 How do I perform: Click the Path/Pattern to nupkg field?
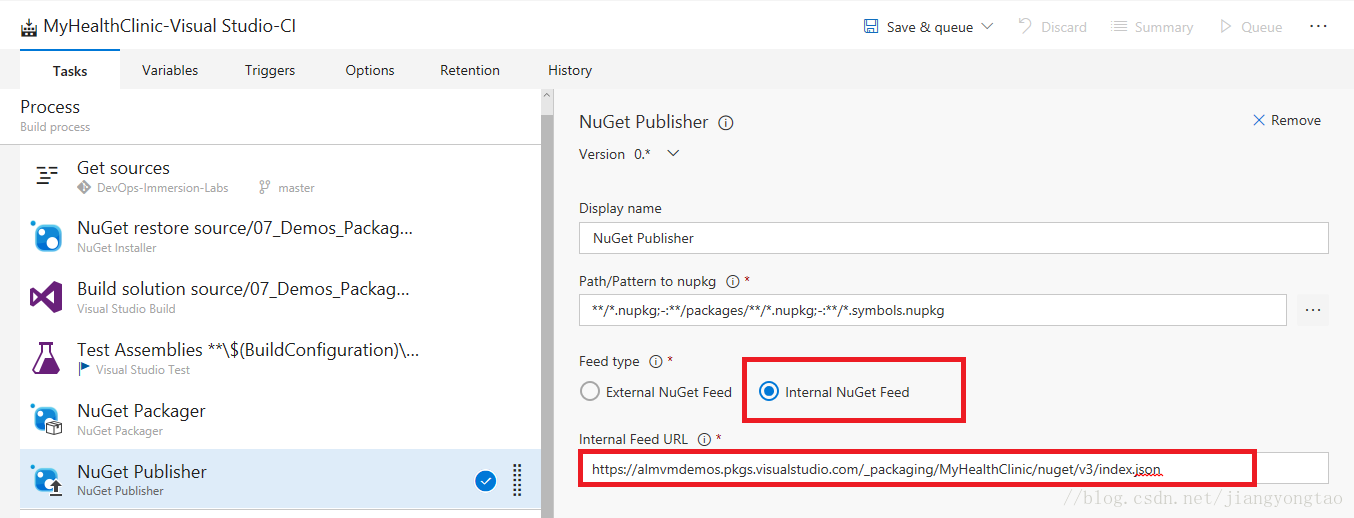[x=932, y=310]
